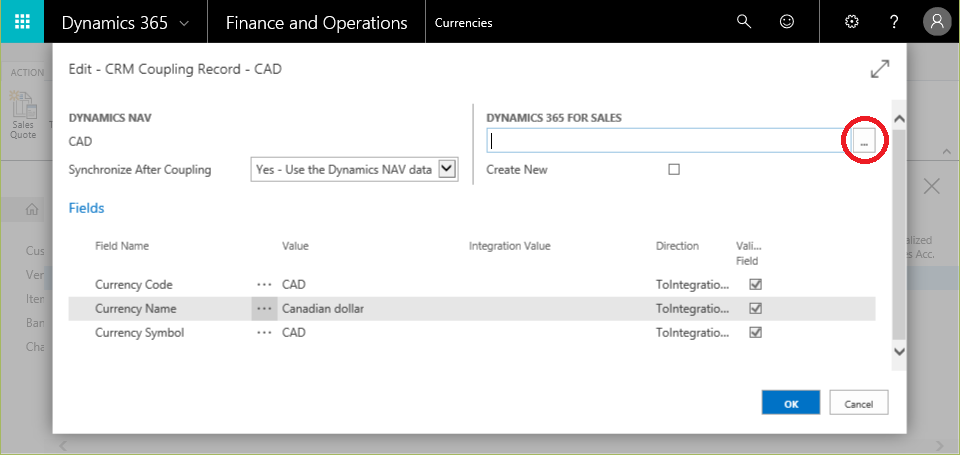Collapse the Fields section heading
960x455 pixels.
86,208
